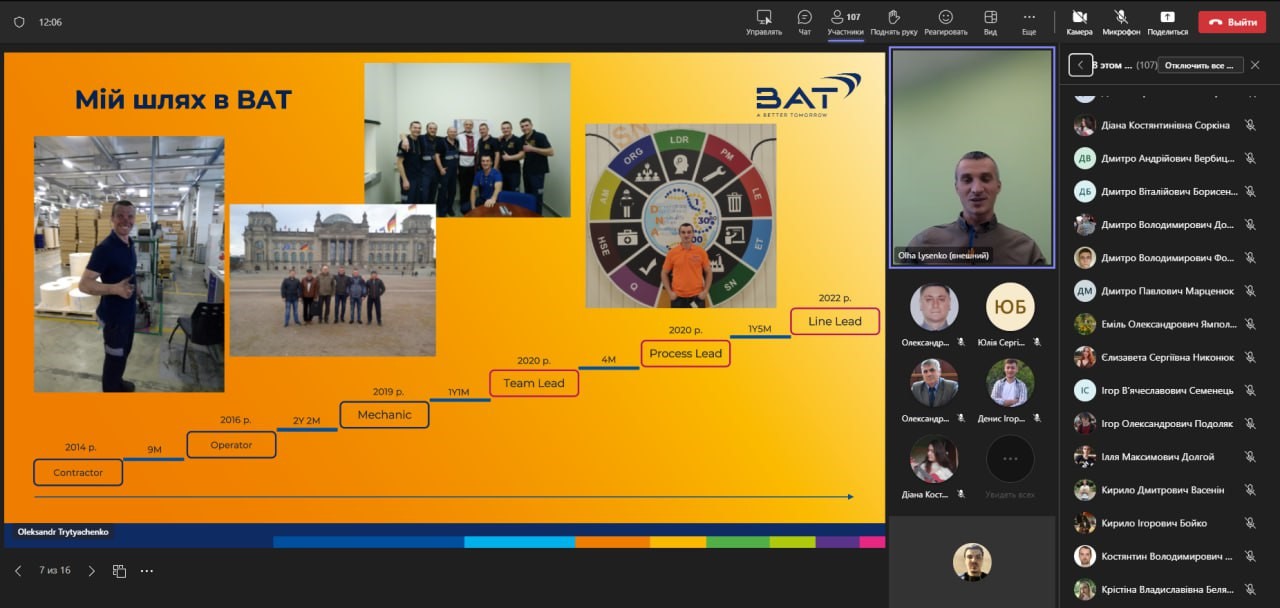Screen dimensions: 1280x608
Task: Click the mic icon for Дмитро Віталійович Борисен...
Action: (1250, 192)
